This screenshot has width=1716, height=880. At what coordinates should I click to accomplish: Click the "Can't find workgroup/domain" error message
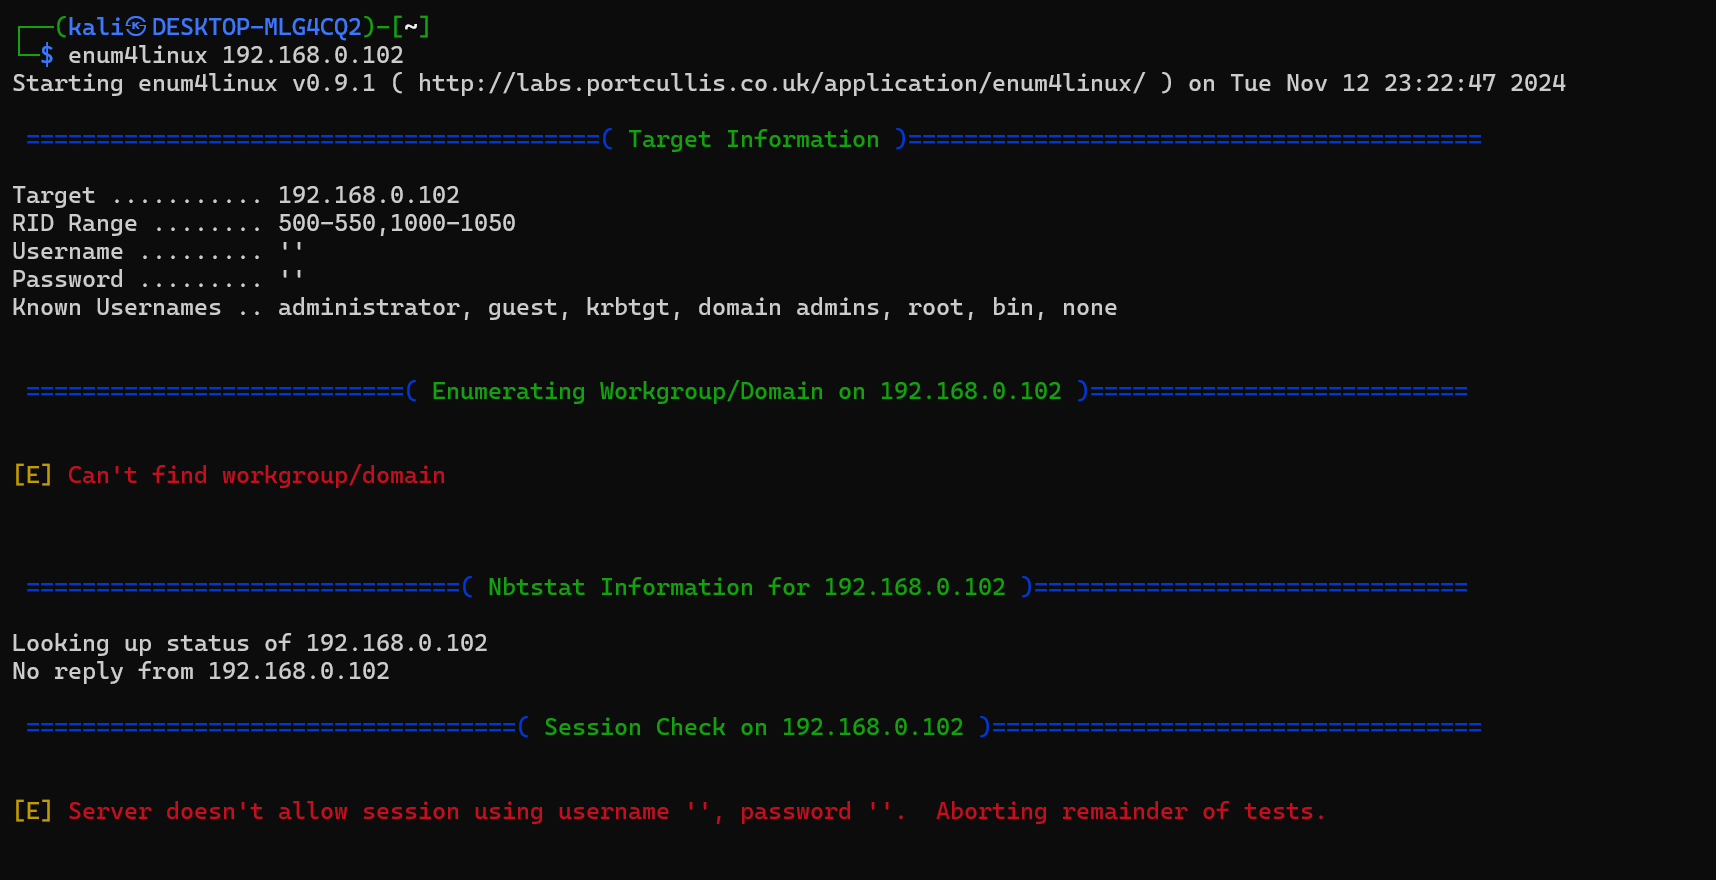257,476
